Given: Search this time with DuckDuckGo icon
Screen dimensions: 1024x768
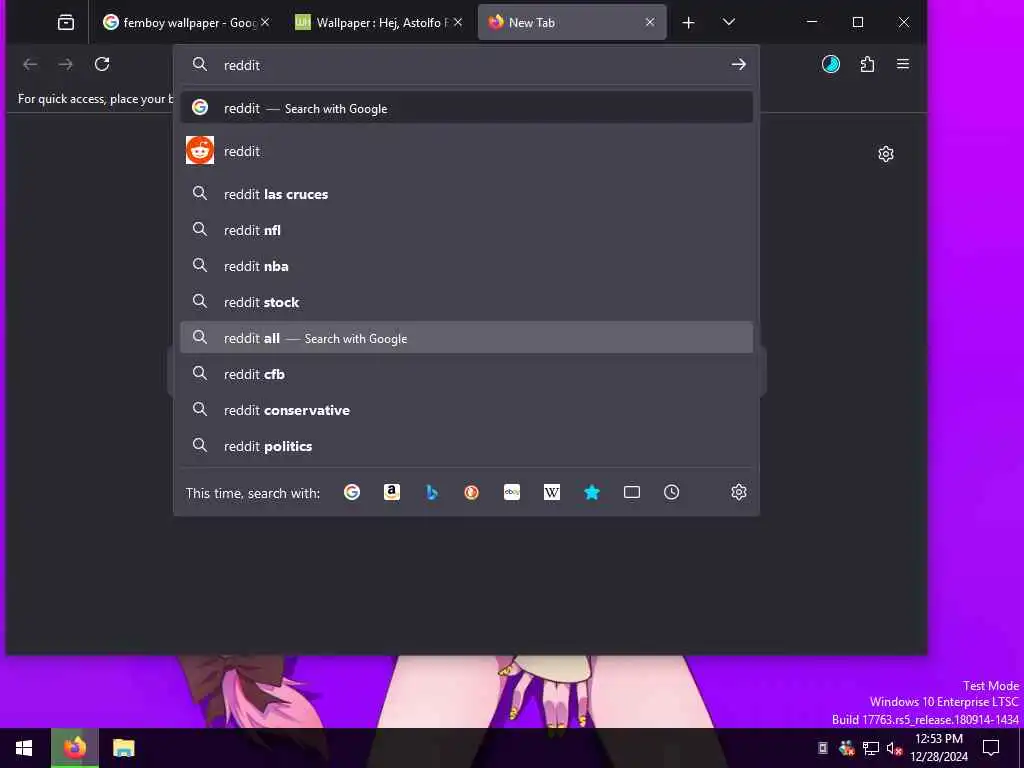Looking at the screenshot, I should pos(472,492).
